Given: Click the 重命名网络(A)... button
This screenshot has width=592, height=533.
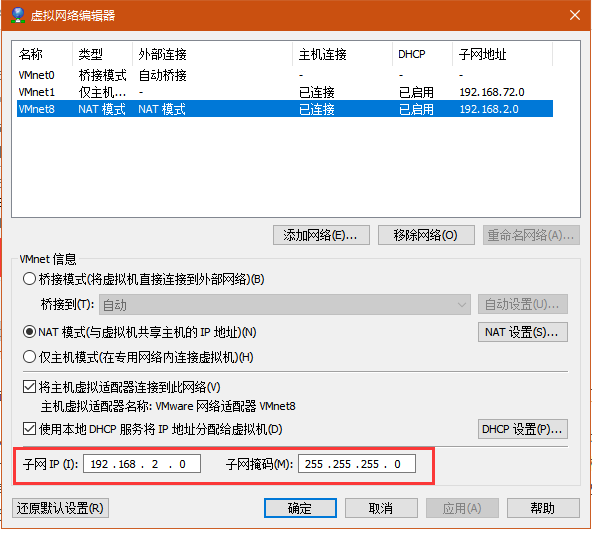Looking at the screenshot, I should click(x=531, y=235).
